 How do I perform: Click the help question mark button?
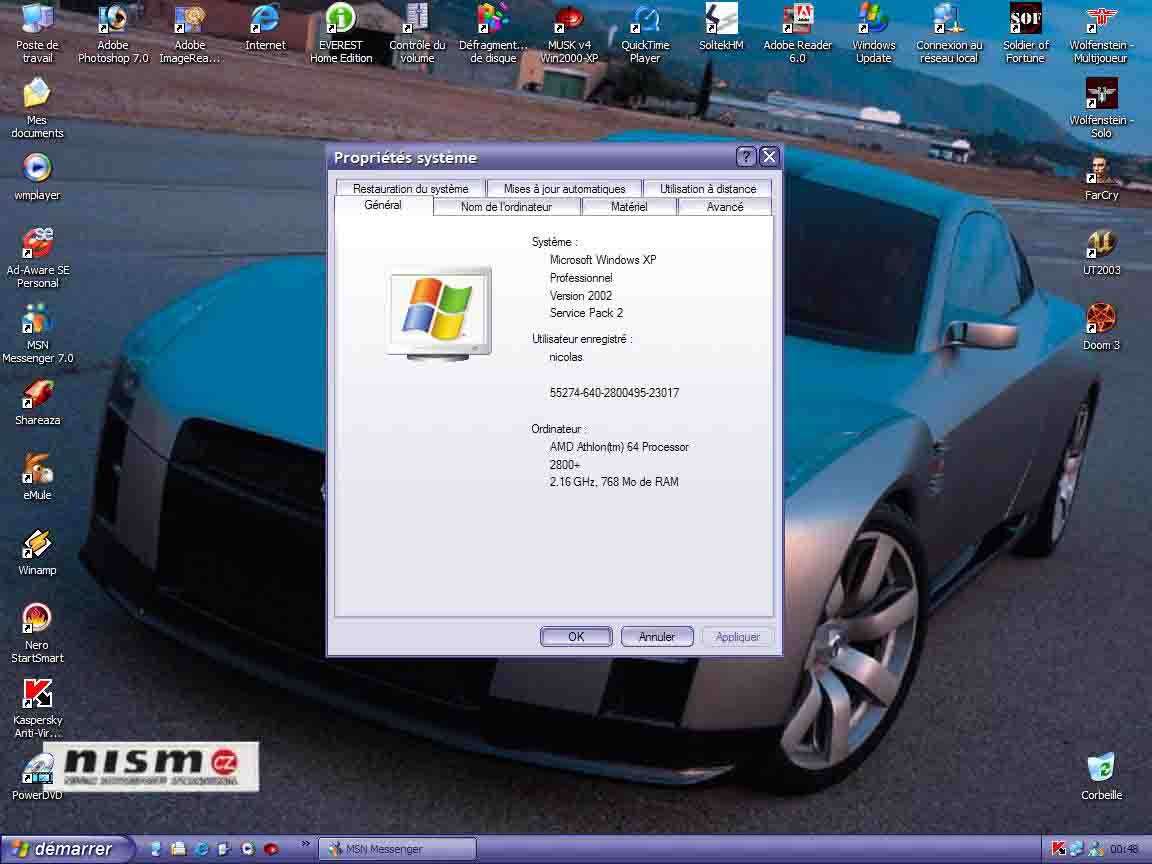tap(746, 156)
